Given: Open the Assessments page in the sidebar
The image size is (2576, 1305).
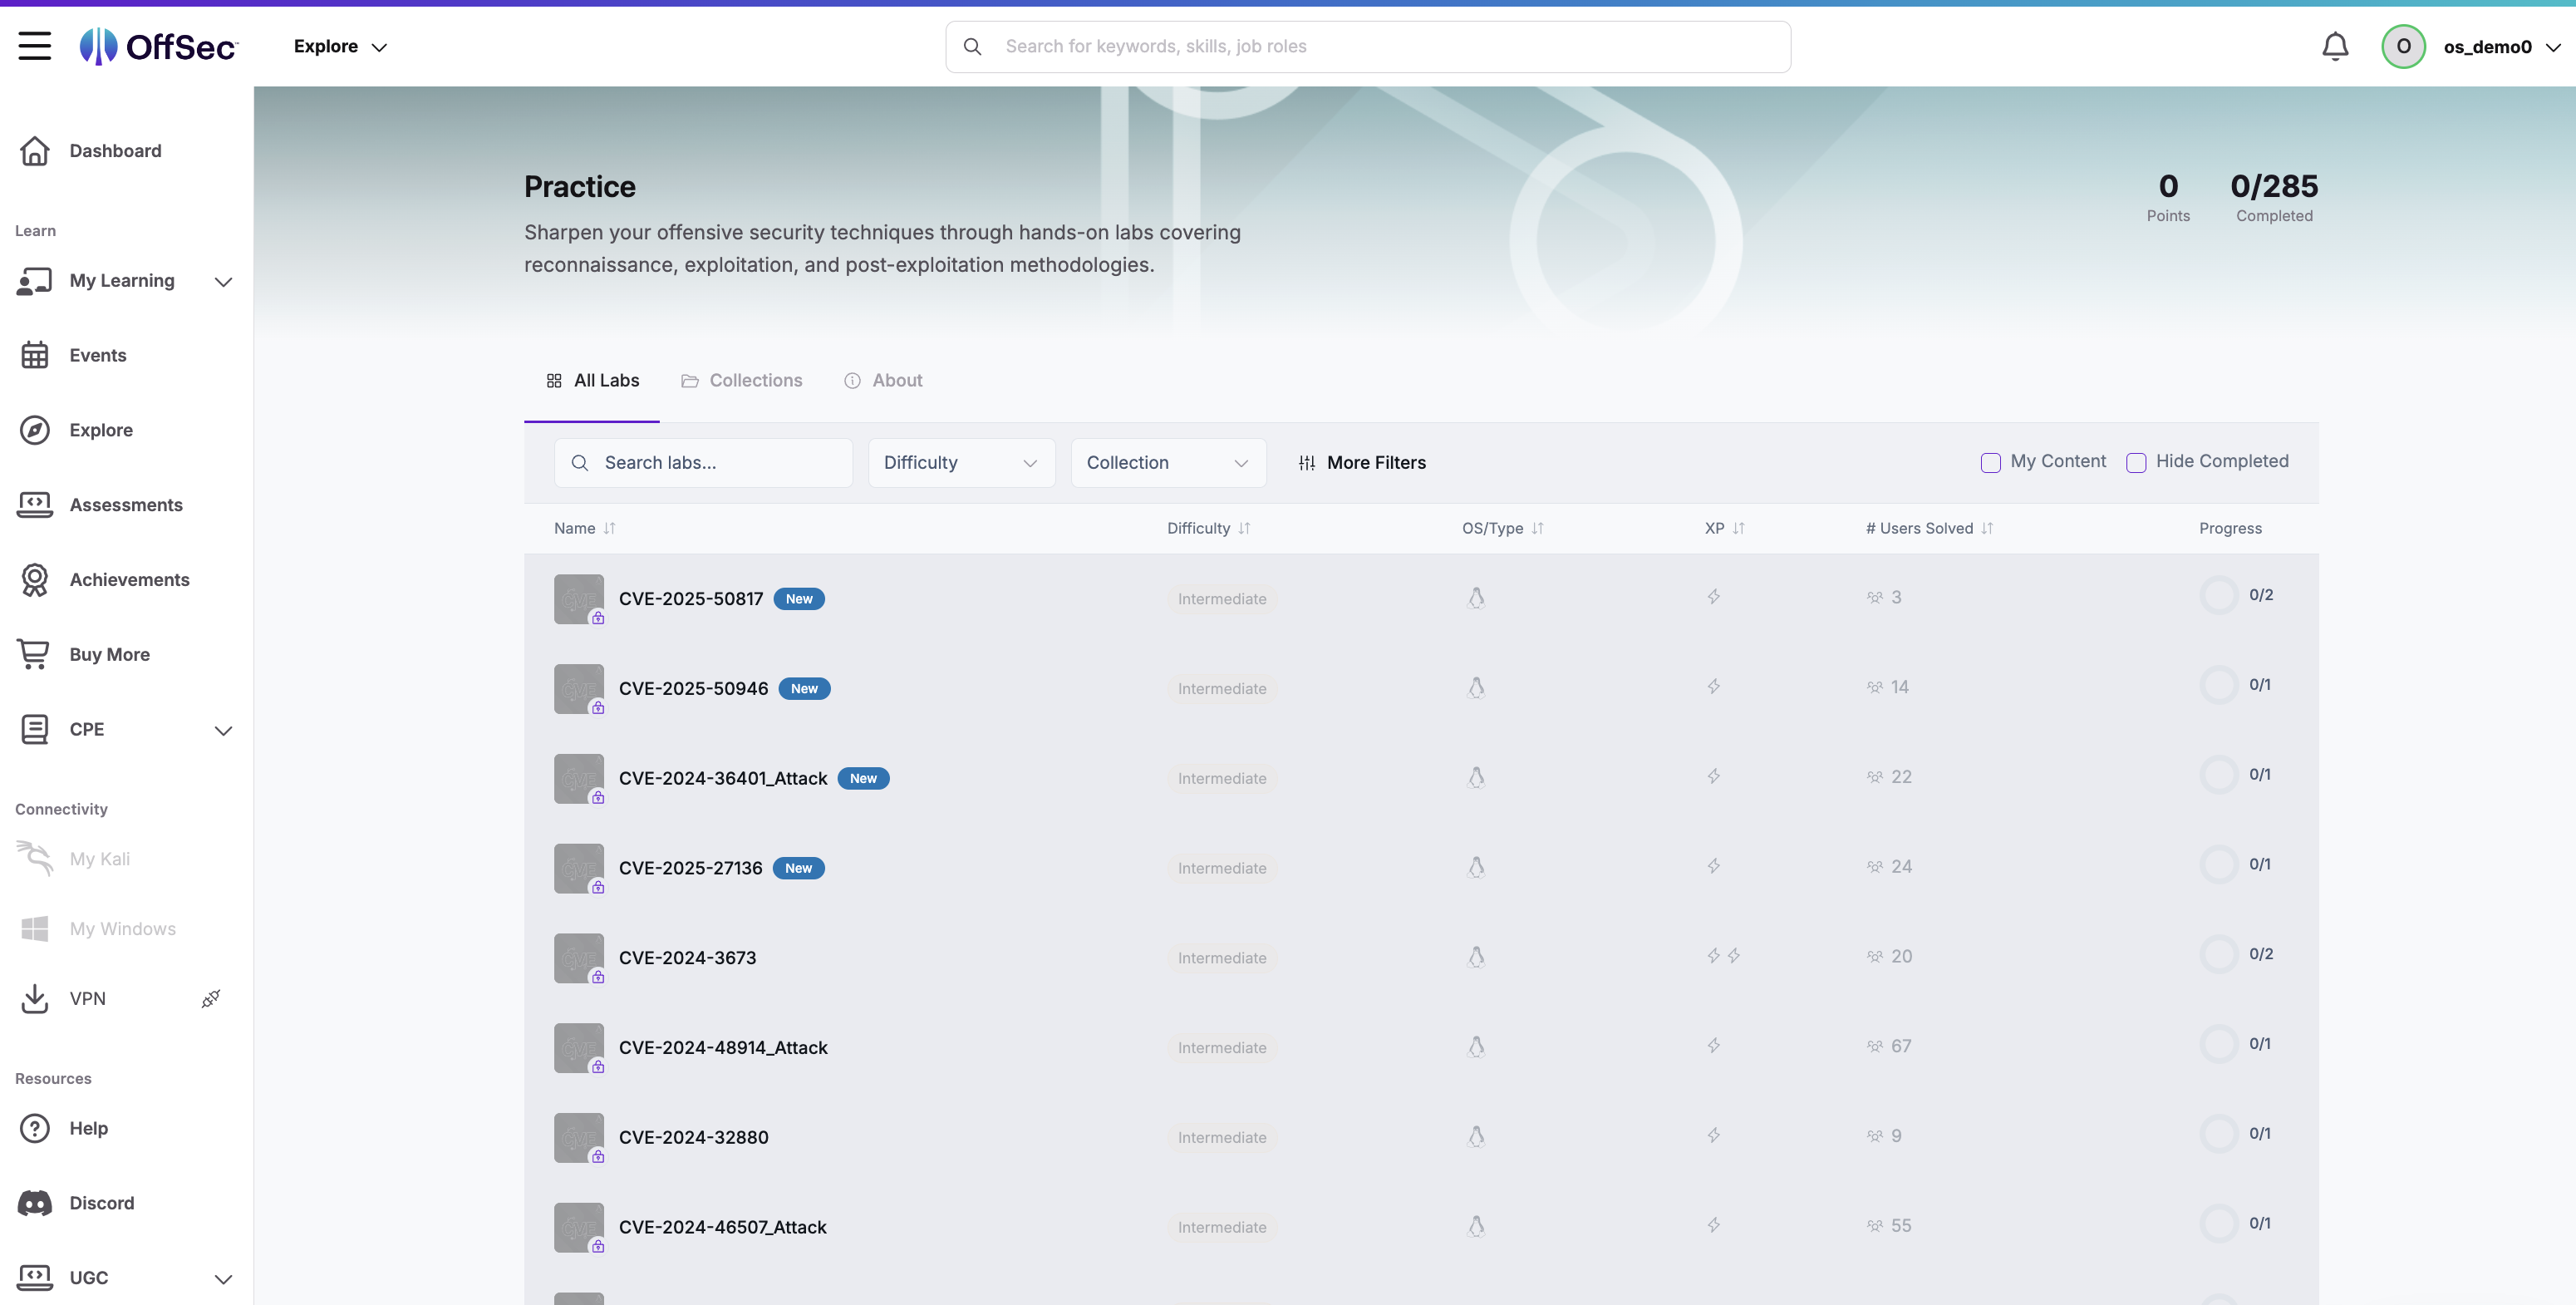Looking at the screenshot, I should (125, 505).
